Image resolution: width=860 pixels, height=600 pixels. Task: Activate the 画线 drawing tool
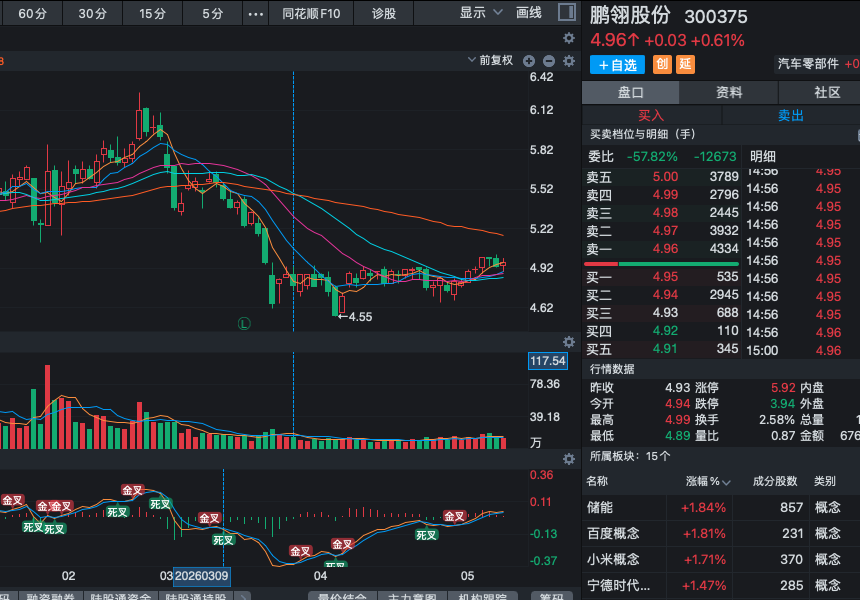click(529, 13)
